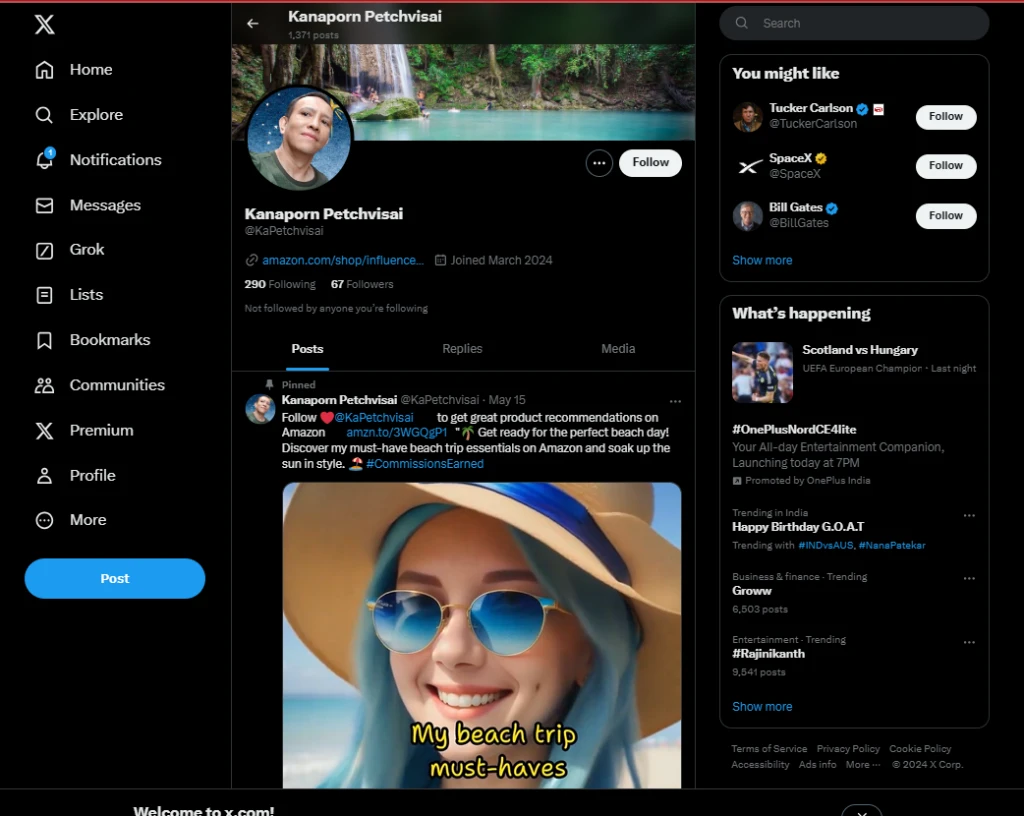
Task: Switch to the Media tab
Action: (617, 349)
